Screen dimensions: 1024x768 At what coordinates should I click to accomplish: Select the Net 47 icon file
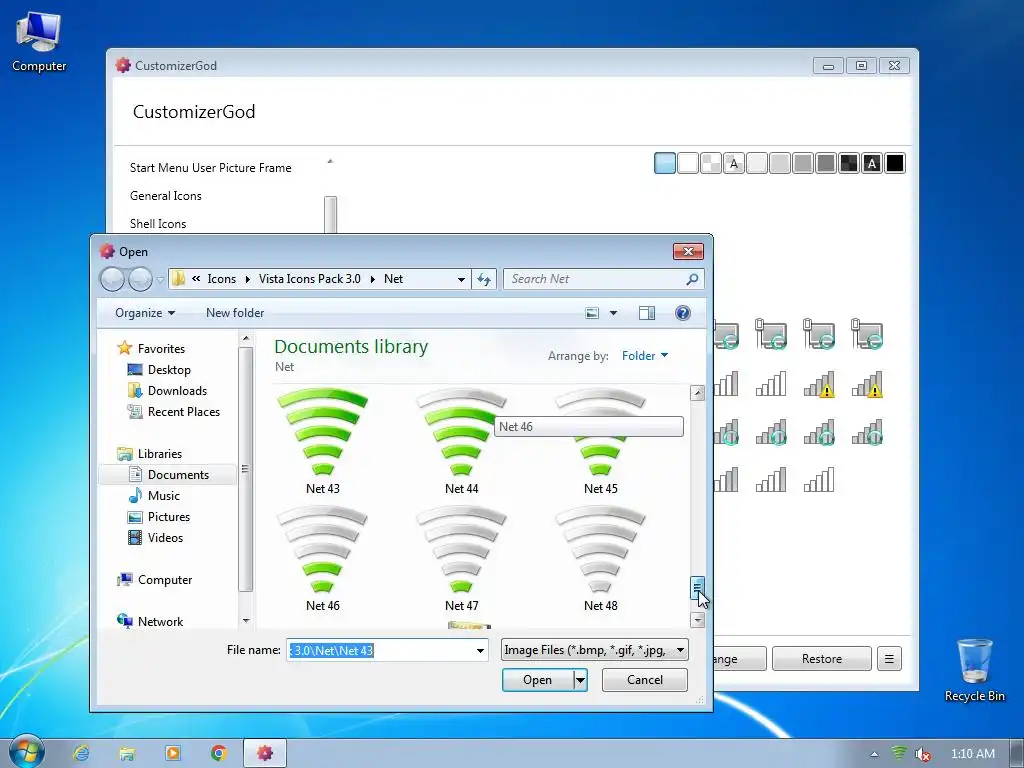pos(461,559)
